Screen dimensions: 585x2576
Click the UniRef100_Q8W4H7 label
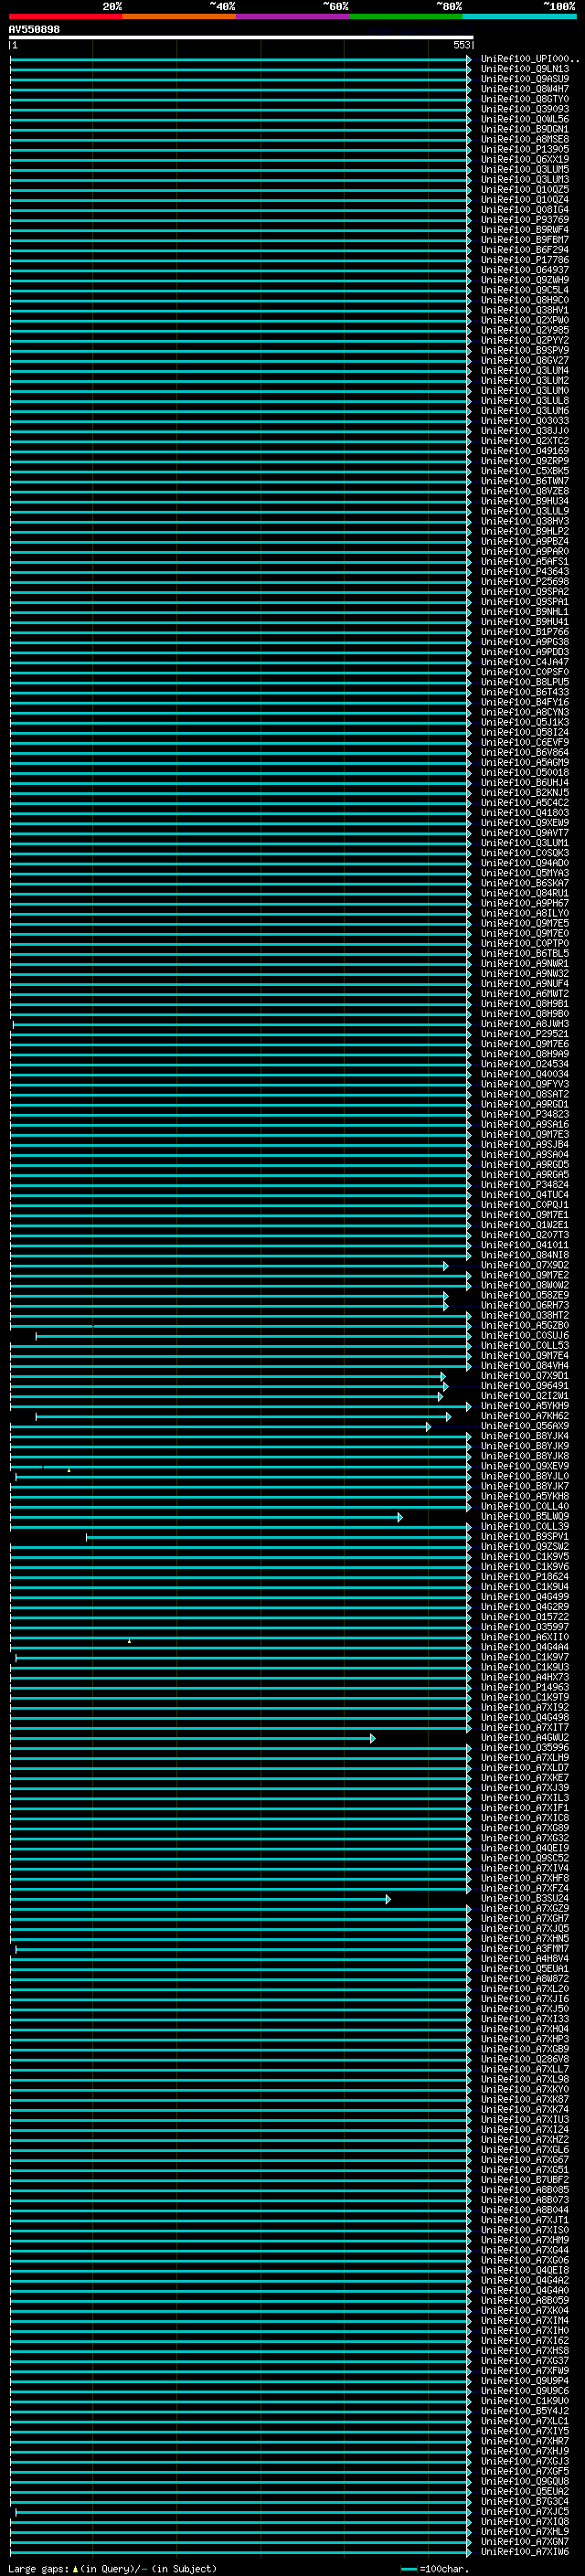tap(524, 89)
